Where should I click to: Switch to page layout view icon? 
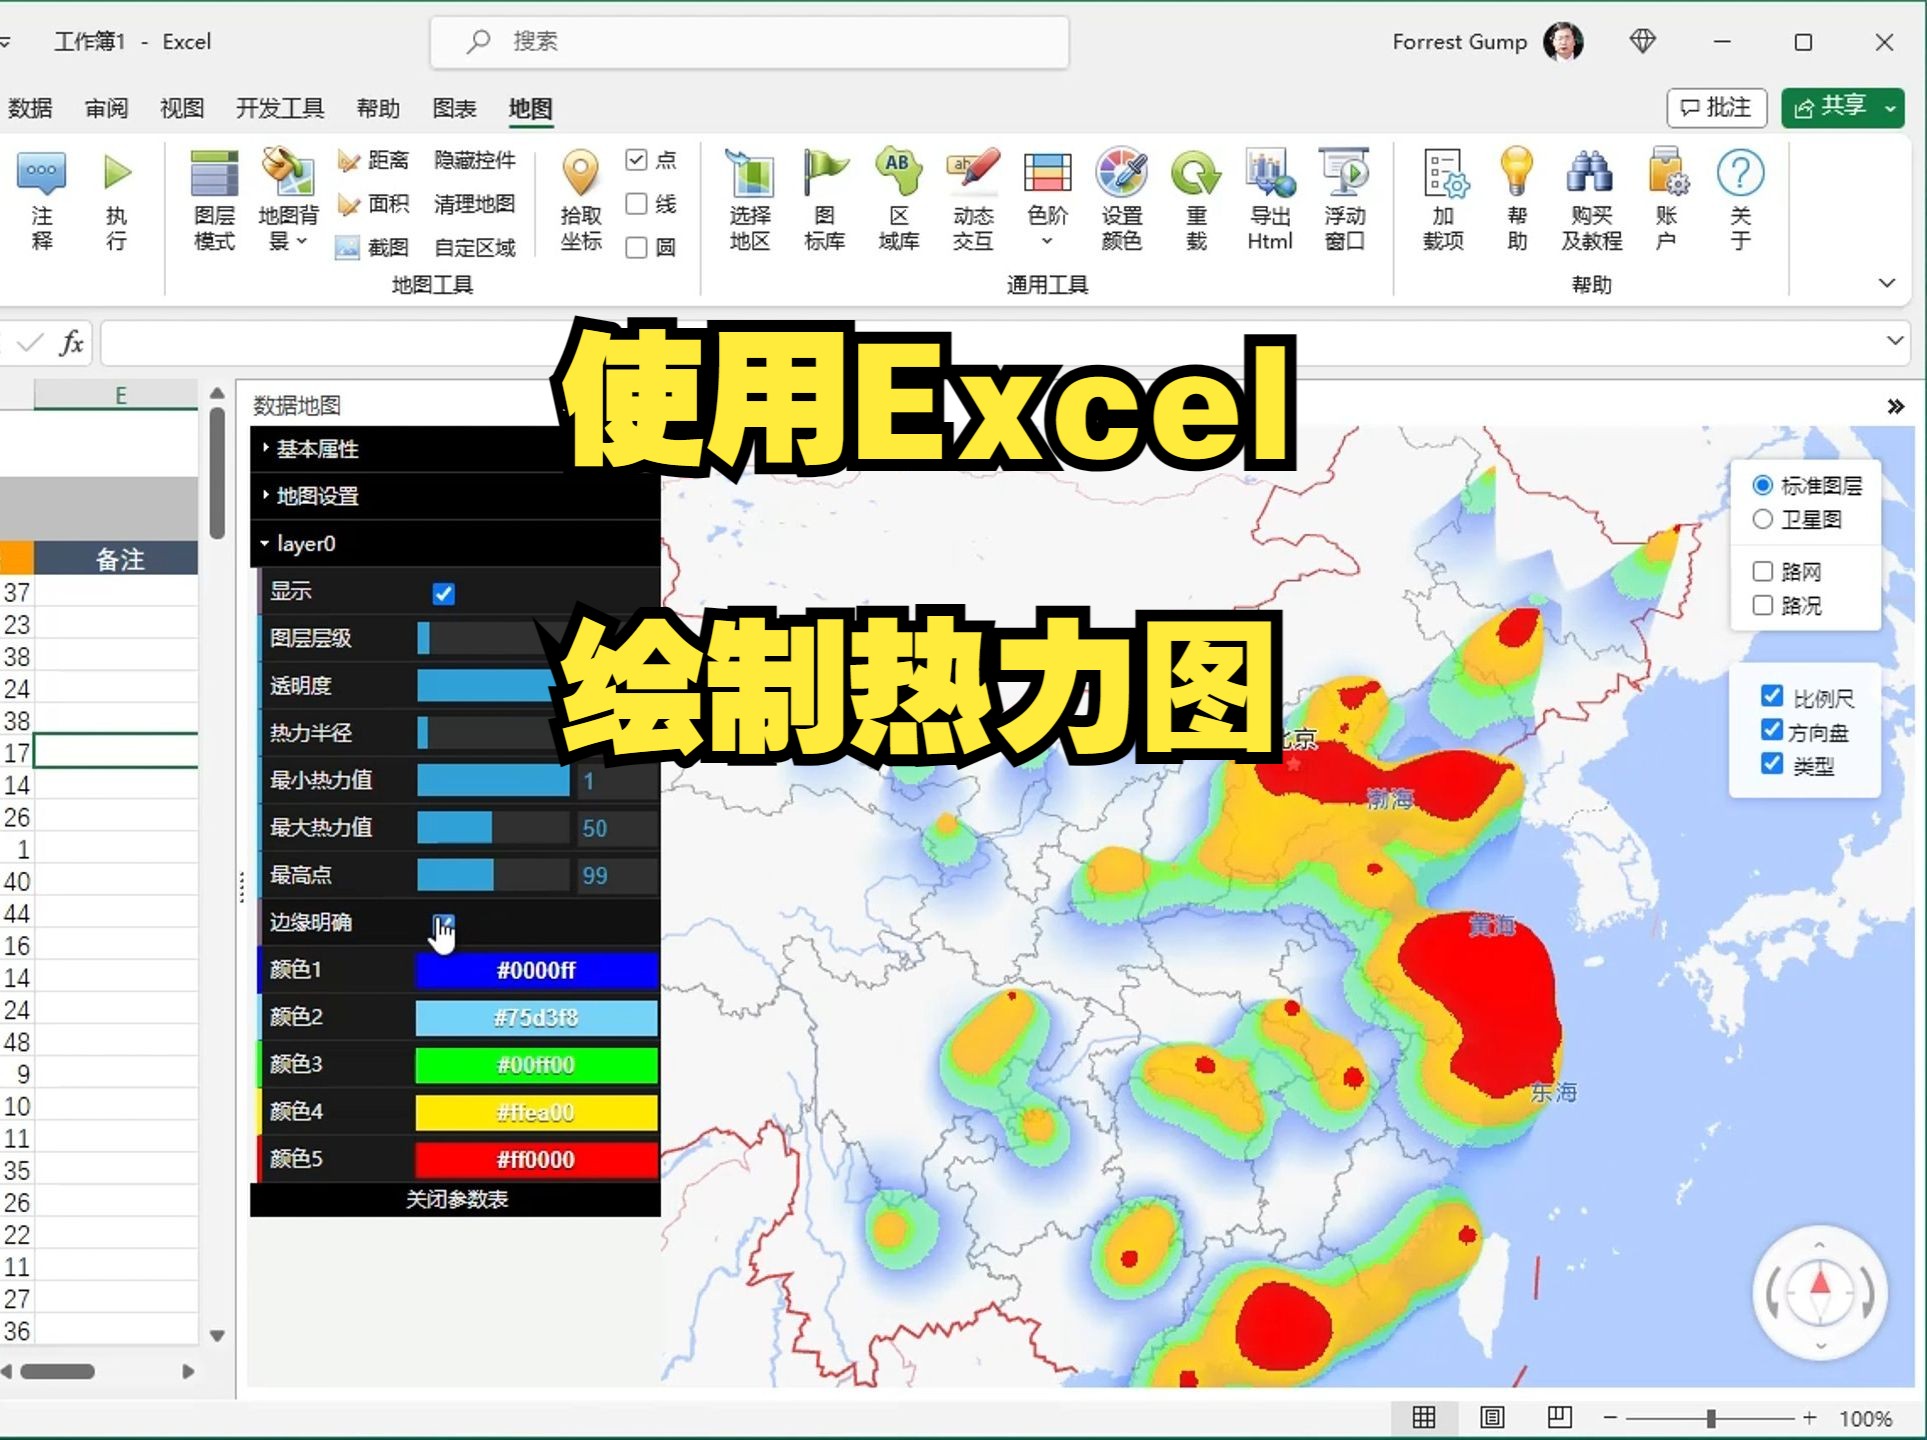[1492, 1417]
